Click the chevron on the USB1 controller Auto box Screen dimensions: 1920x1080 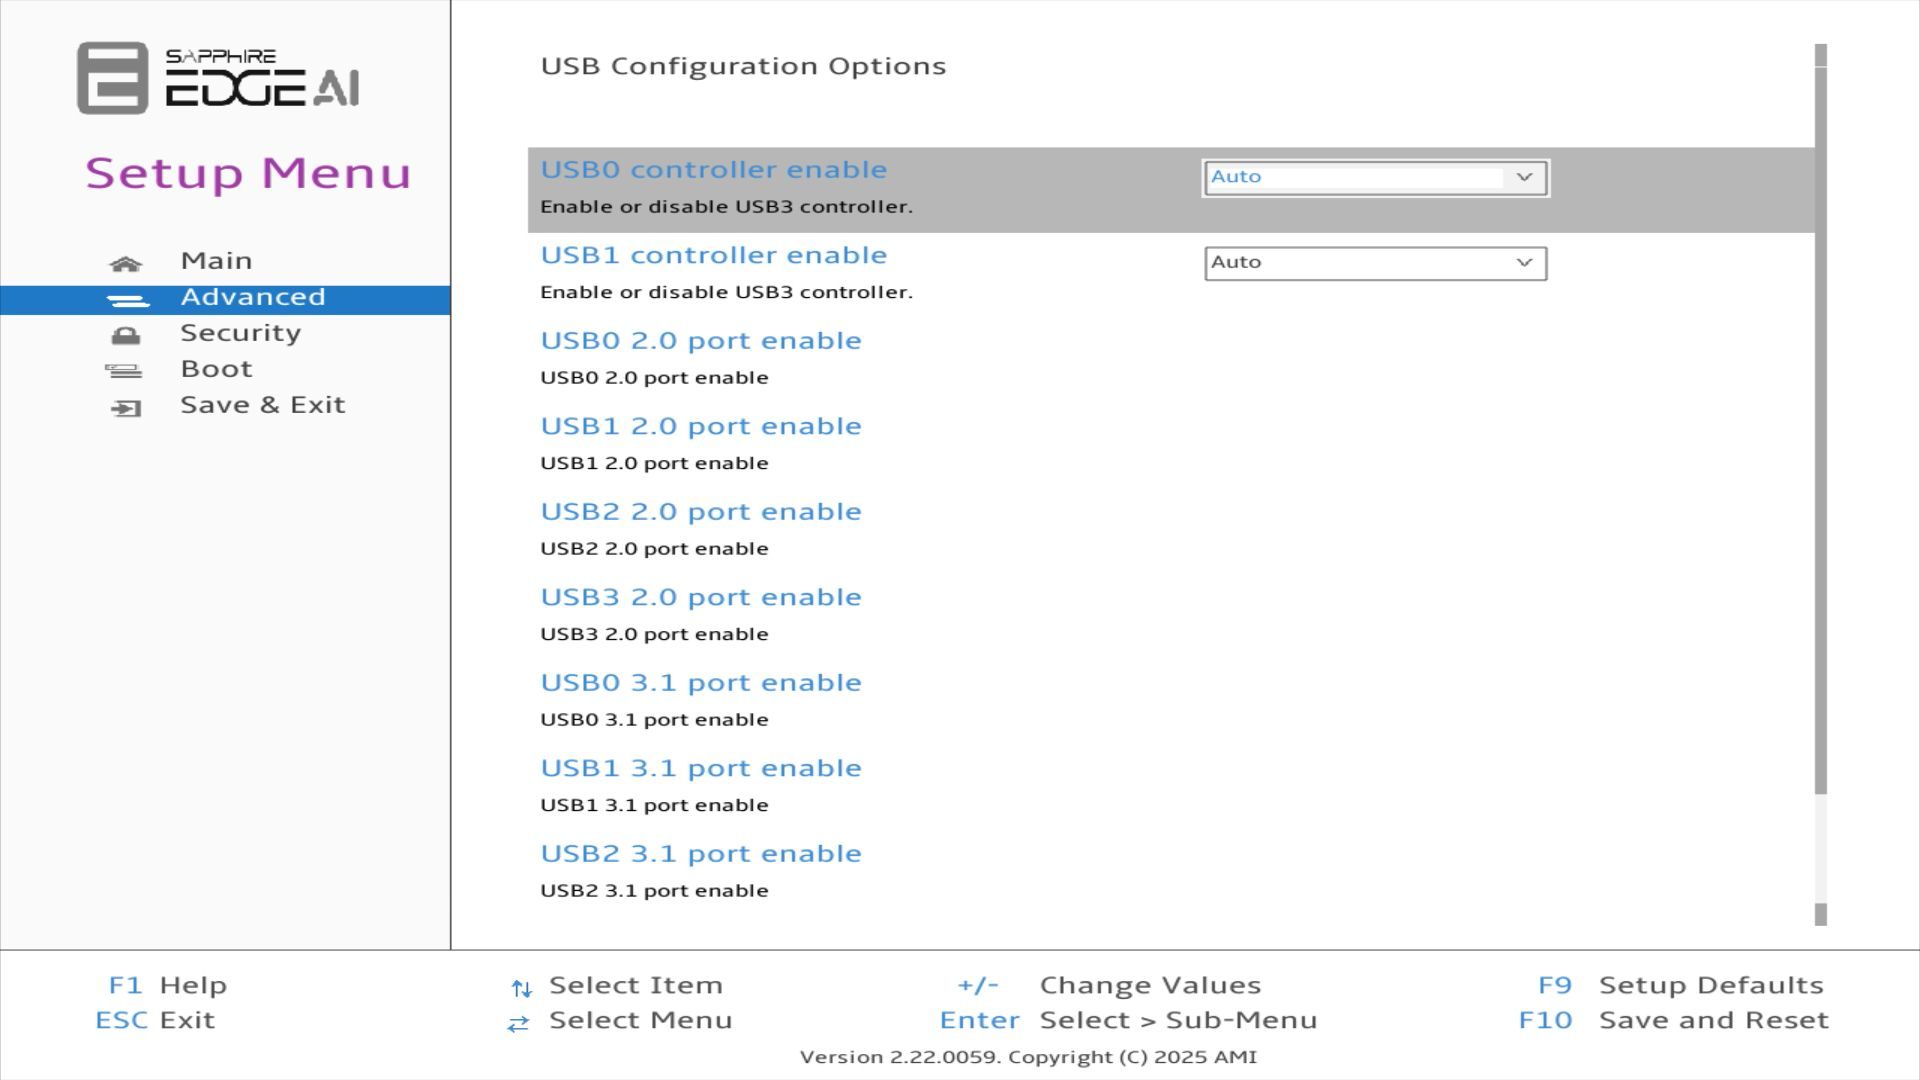[1524, 263]
